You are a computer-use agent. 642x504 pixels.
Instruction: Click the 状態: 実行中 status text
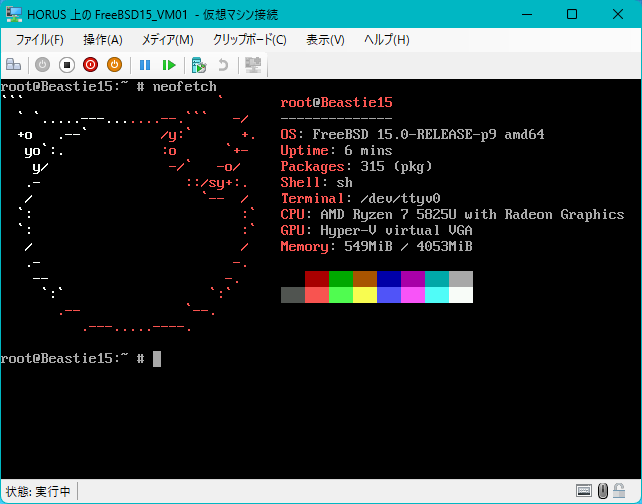tap(38, 491)
